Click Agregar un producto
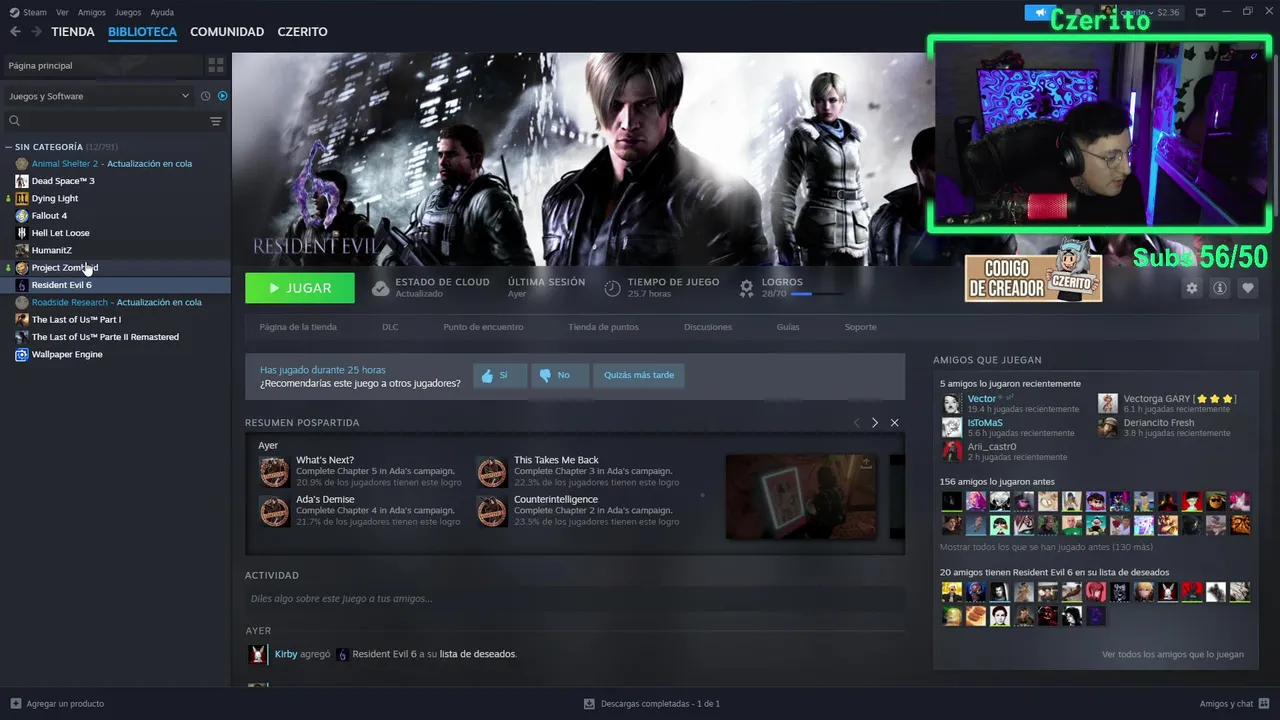The image size is (1280, 720). pyautogui.click(x=57, y=704)
